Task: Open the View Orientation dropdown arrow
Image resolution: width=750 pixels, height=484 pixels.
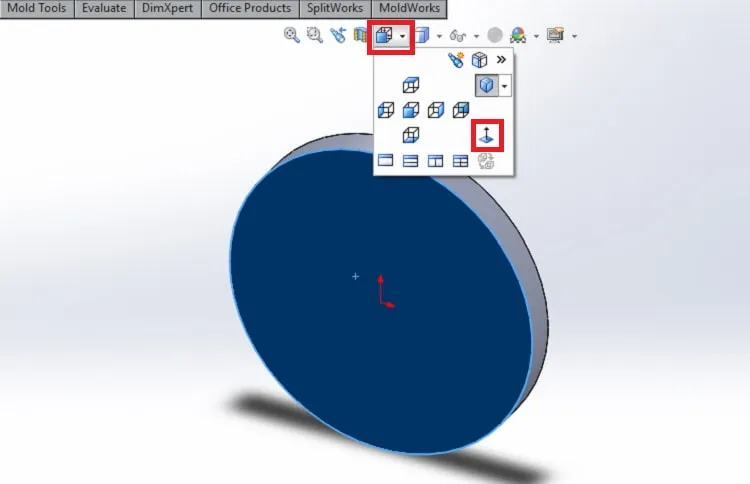Action: (x=403, y=36)
